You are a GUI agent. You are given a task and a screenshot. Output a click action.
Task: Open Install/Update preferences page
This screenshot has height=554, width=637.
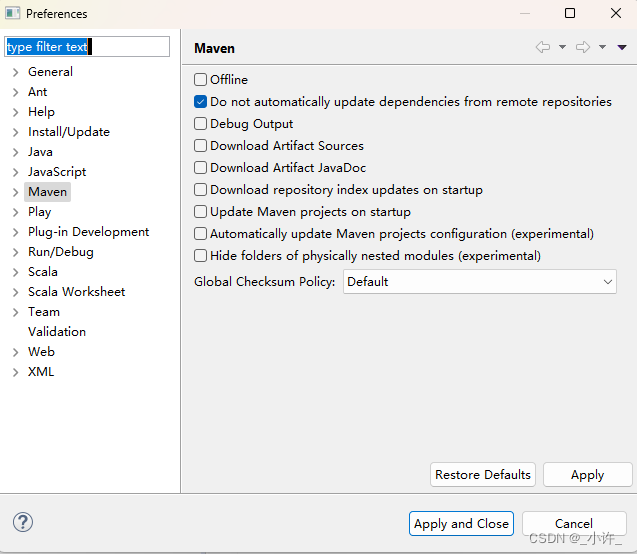click(69, 132)
